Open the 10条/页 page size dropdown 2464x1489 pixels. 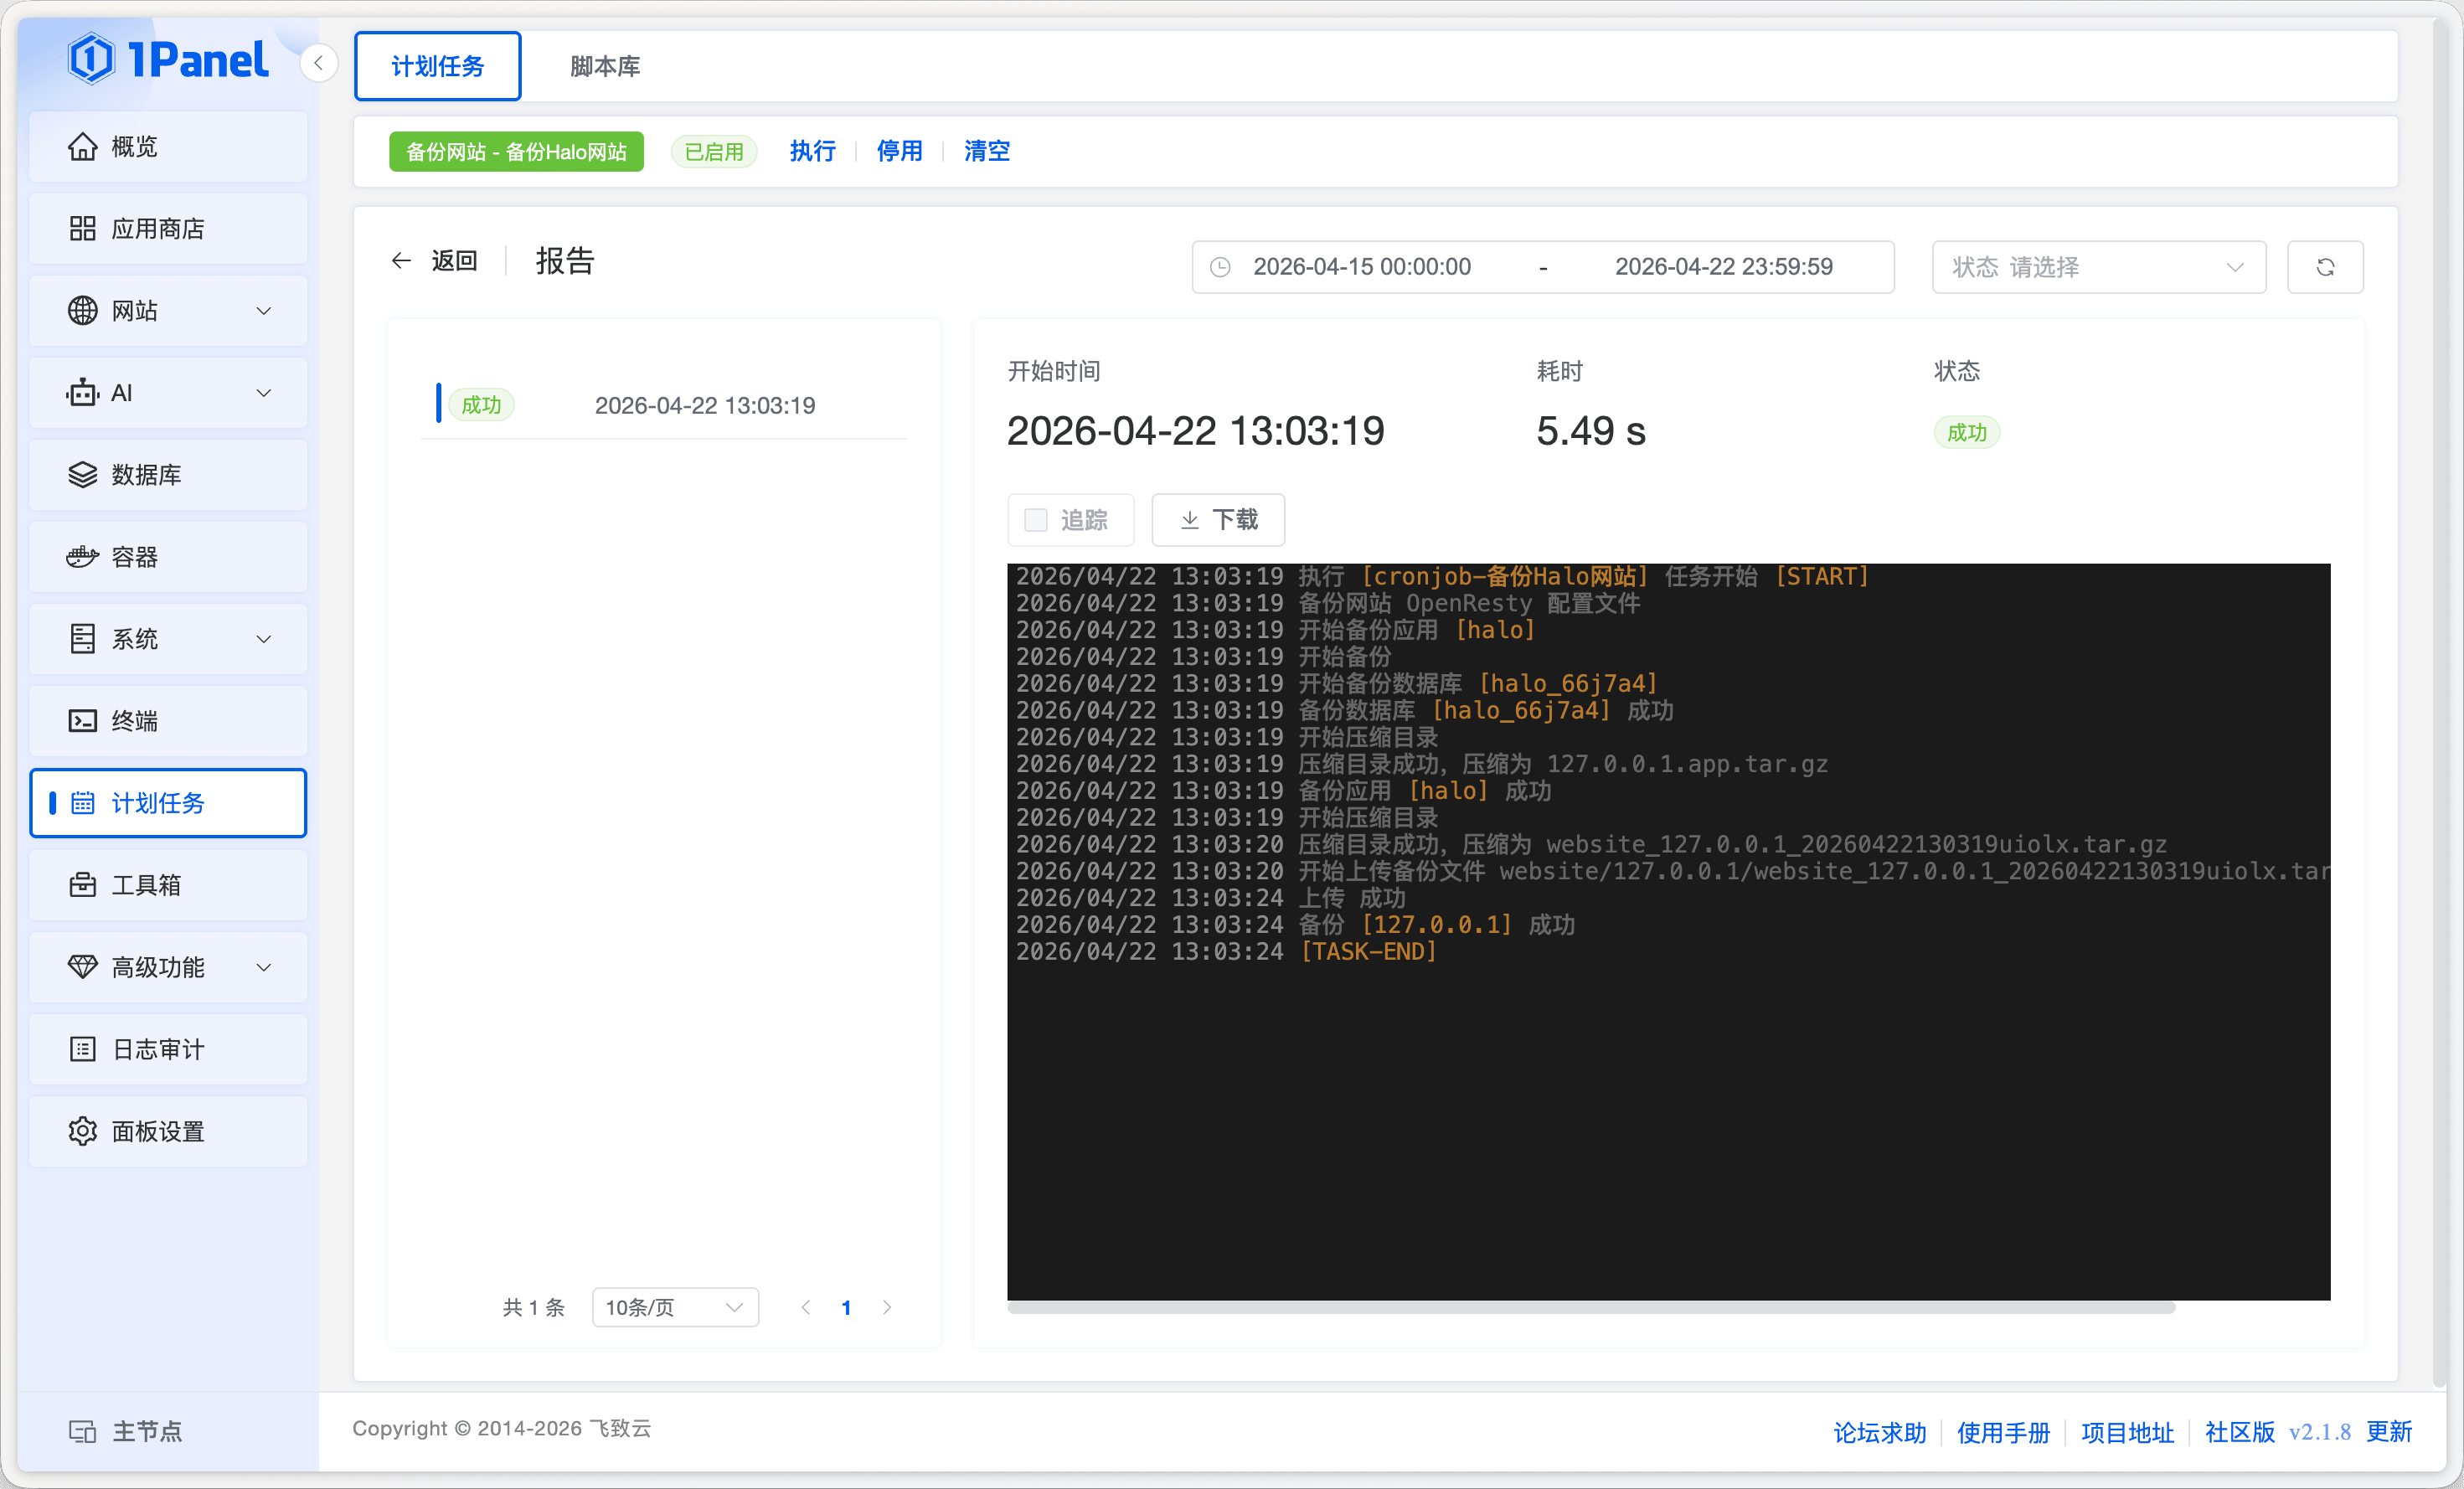tap(675, 1307)
